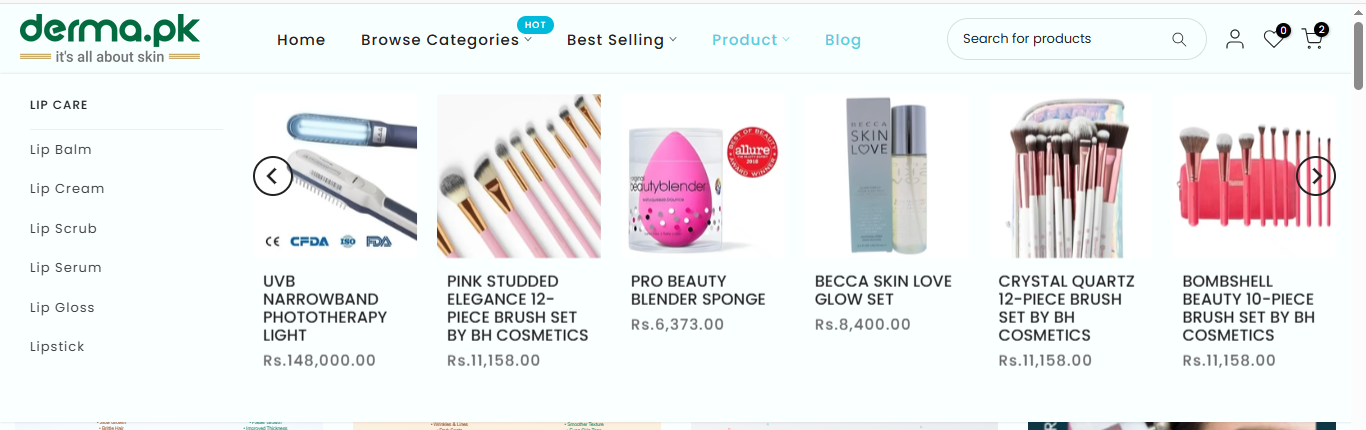The image size is (1366, 430).
Task: Expand the Browse Categories dropdown
Action: click(446, 40)
